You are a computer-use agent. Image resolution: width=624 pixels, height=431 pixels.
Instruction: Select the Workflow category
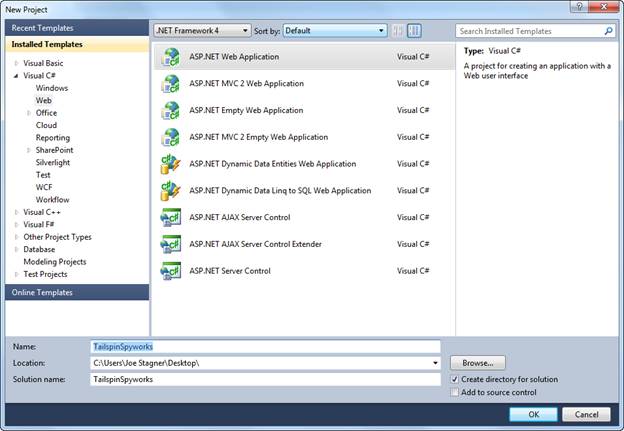coord(53,200)
